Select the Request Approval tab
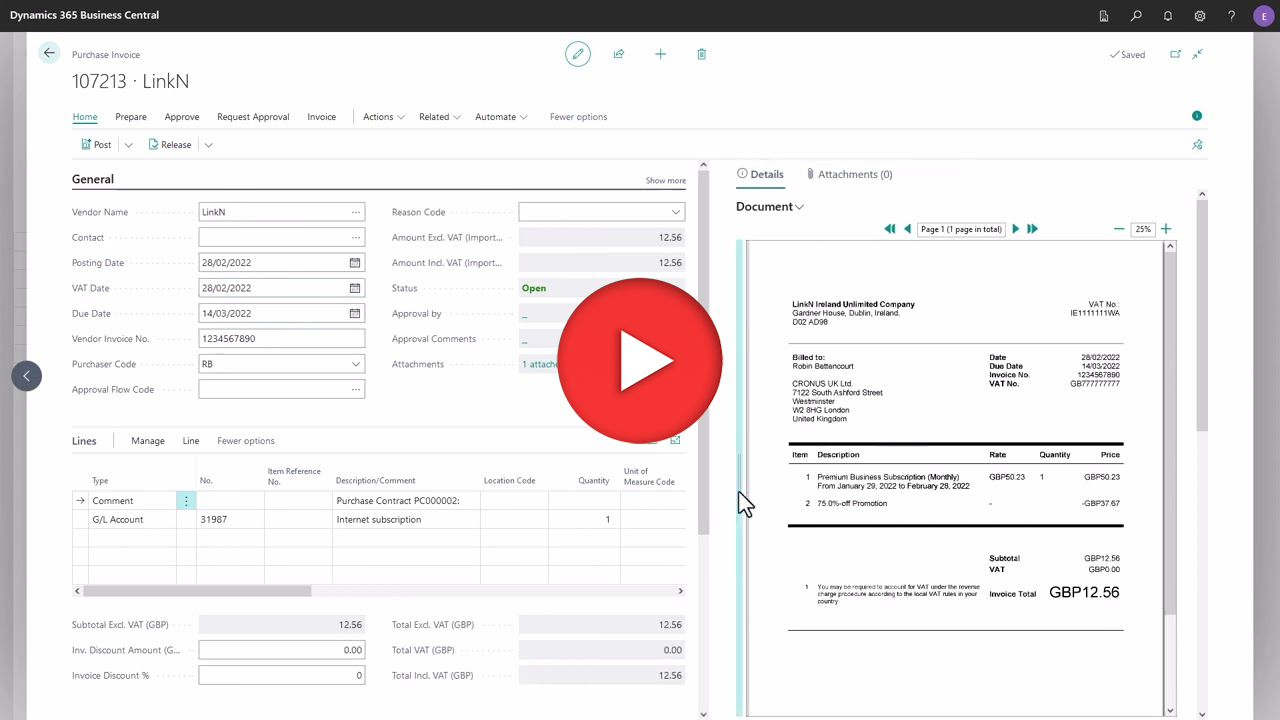This screenshot has width=1280, height=720. tap(253, 117)
